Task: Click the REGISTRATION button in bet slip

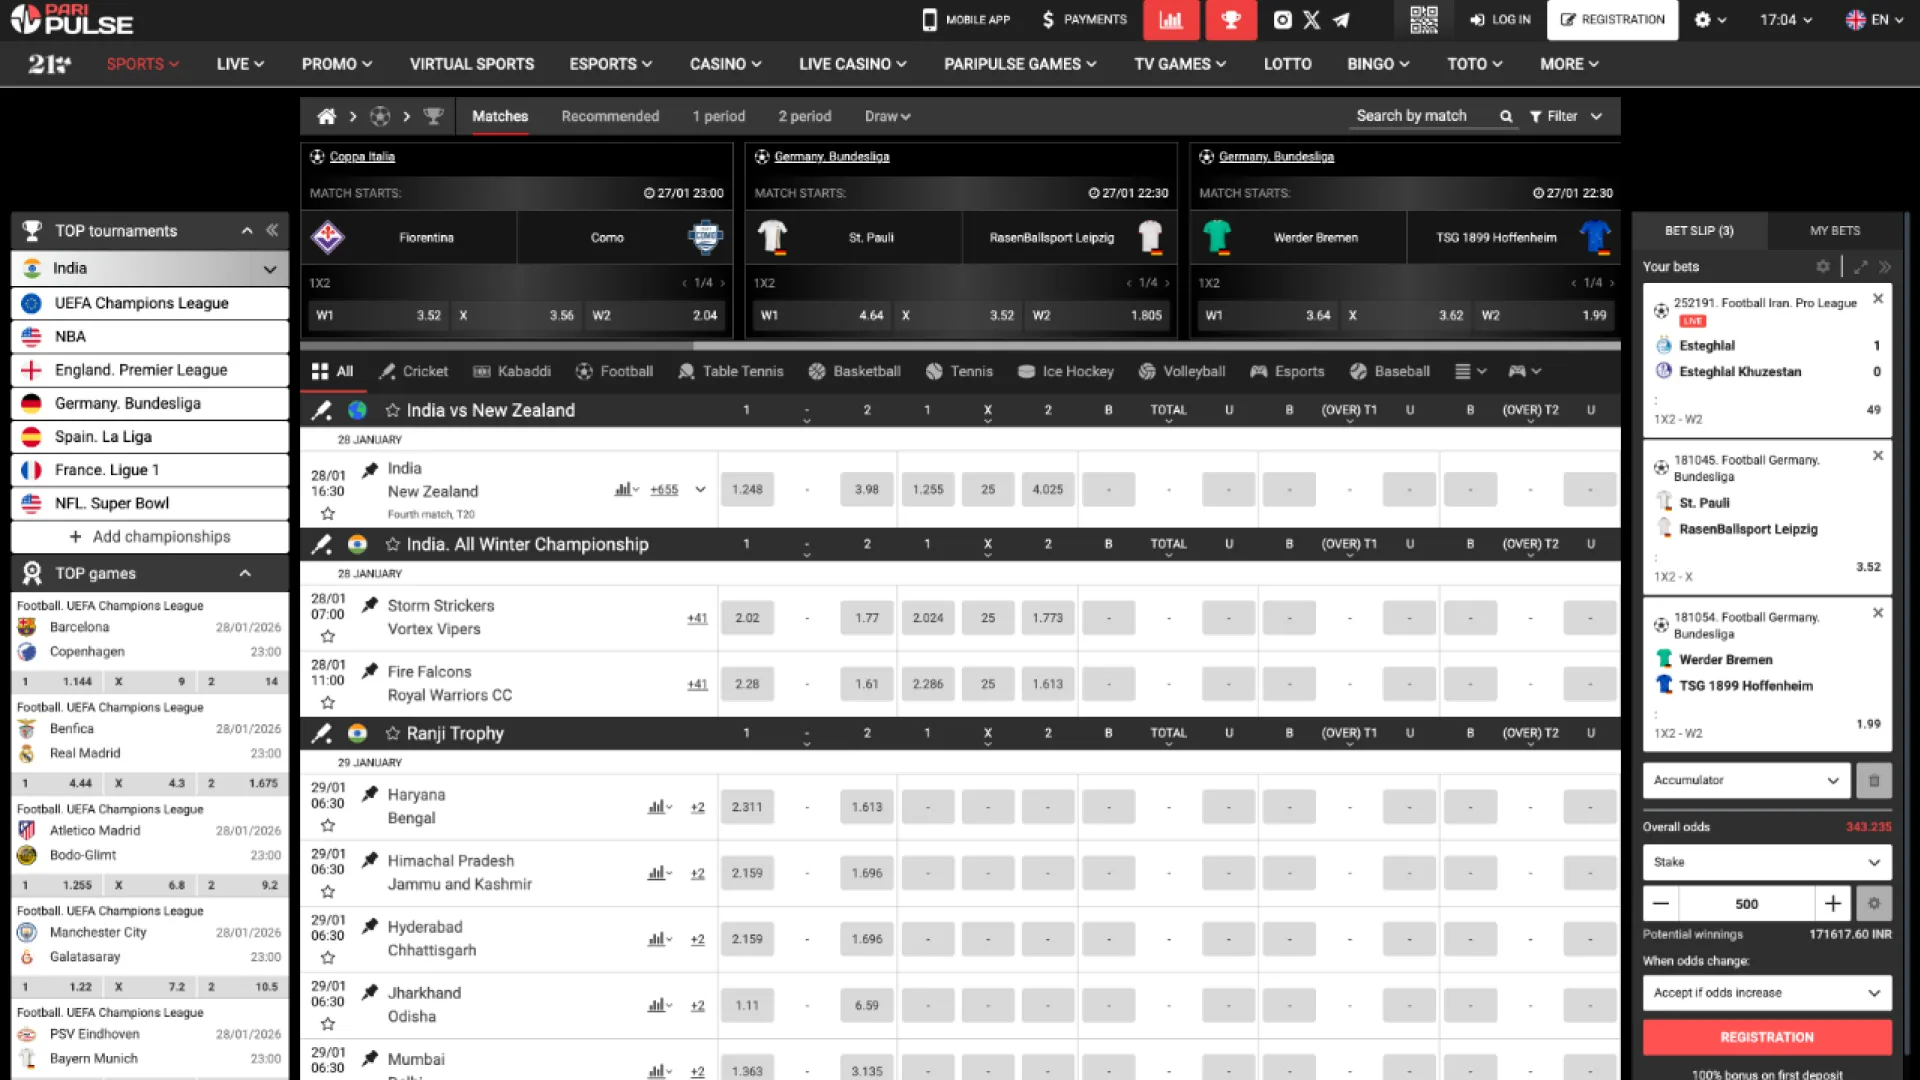Action: (x=1767, y=1037)
